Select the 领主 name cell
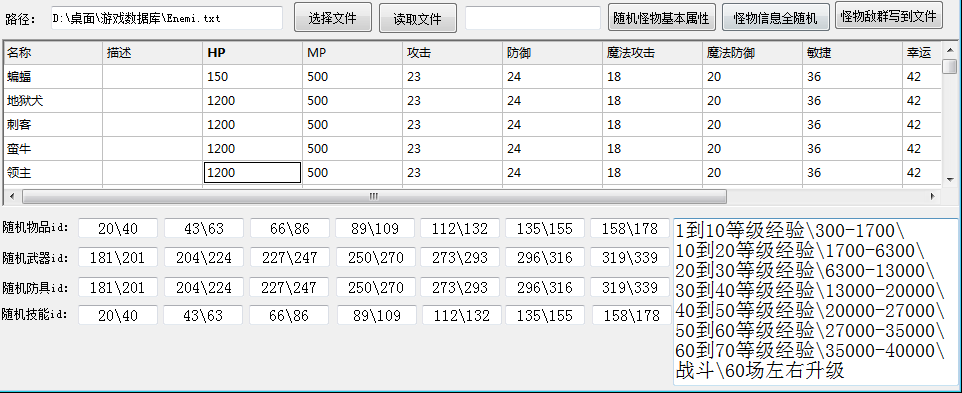Viewport: 962px width, 393px height. 53,173
